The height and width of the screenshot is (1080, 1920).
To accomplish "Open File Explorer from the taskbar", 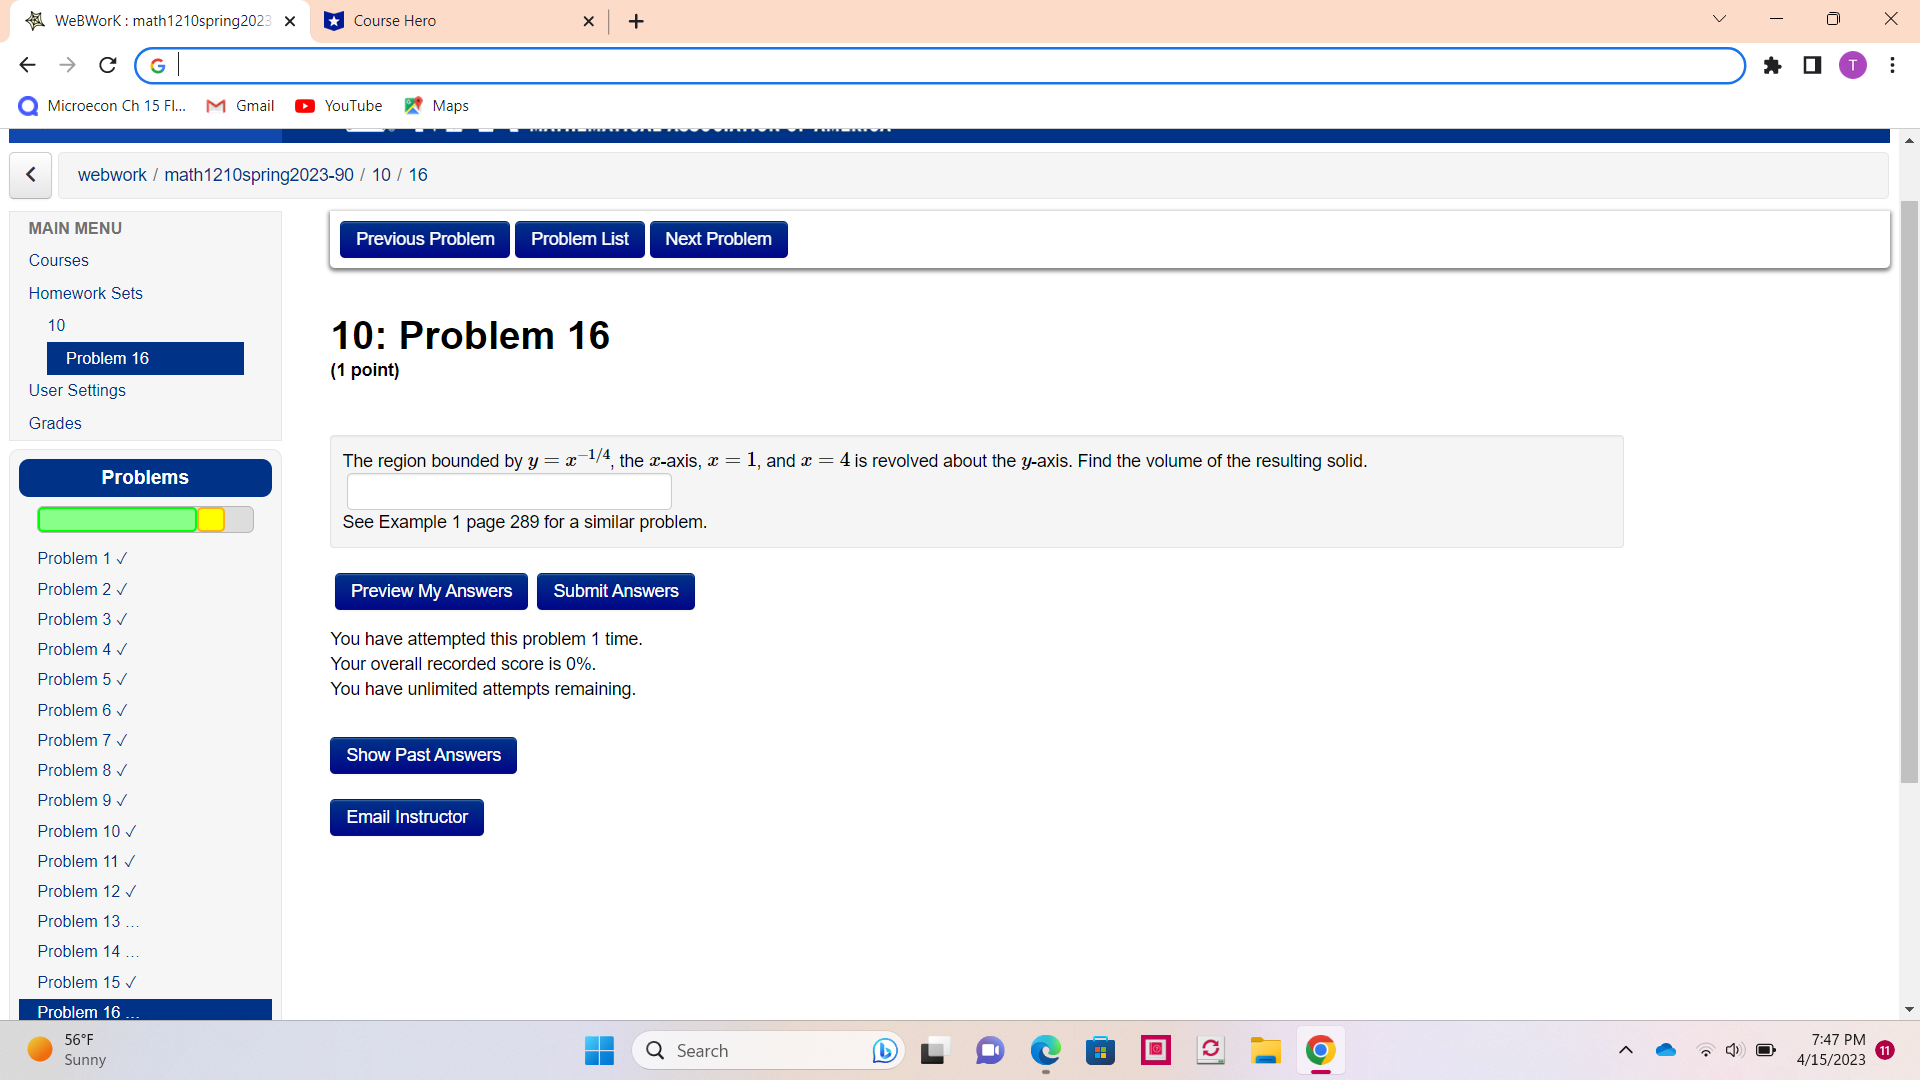I will coord(1265,1050).
